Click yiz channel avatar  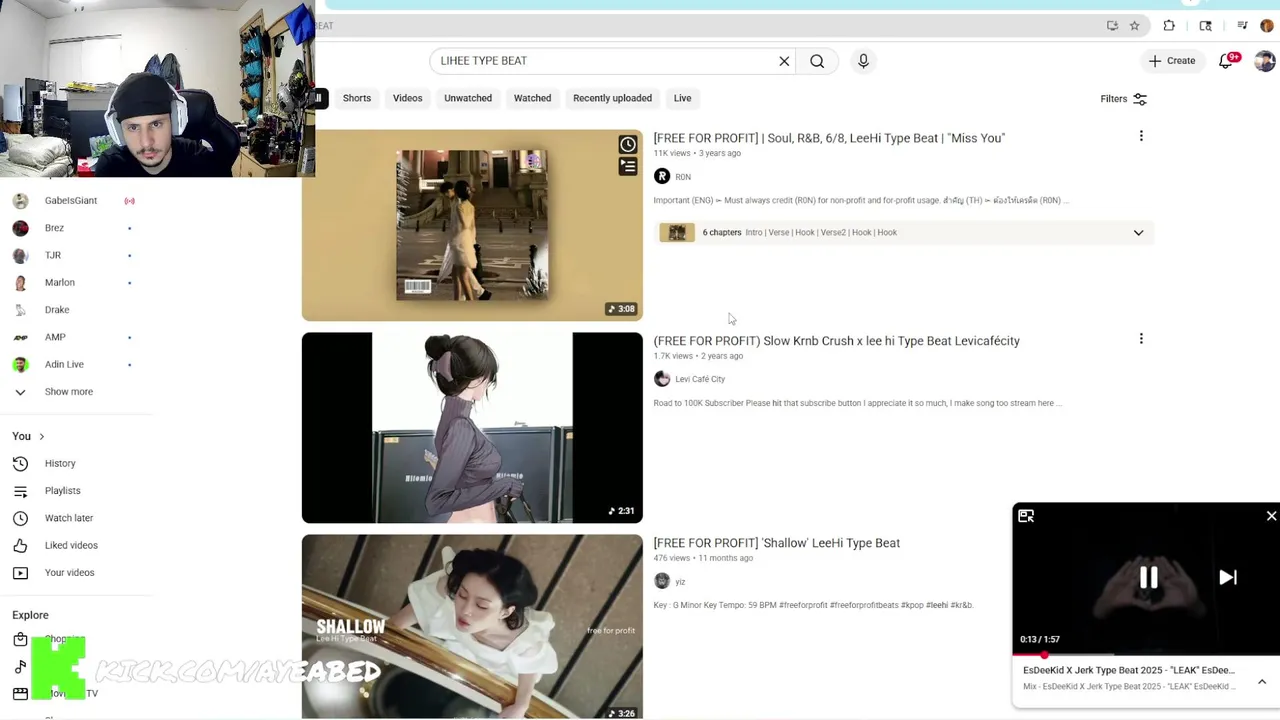coord(662,582)
